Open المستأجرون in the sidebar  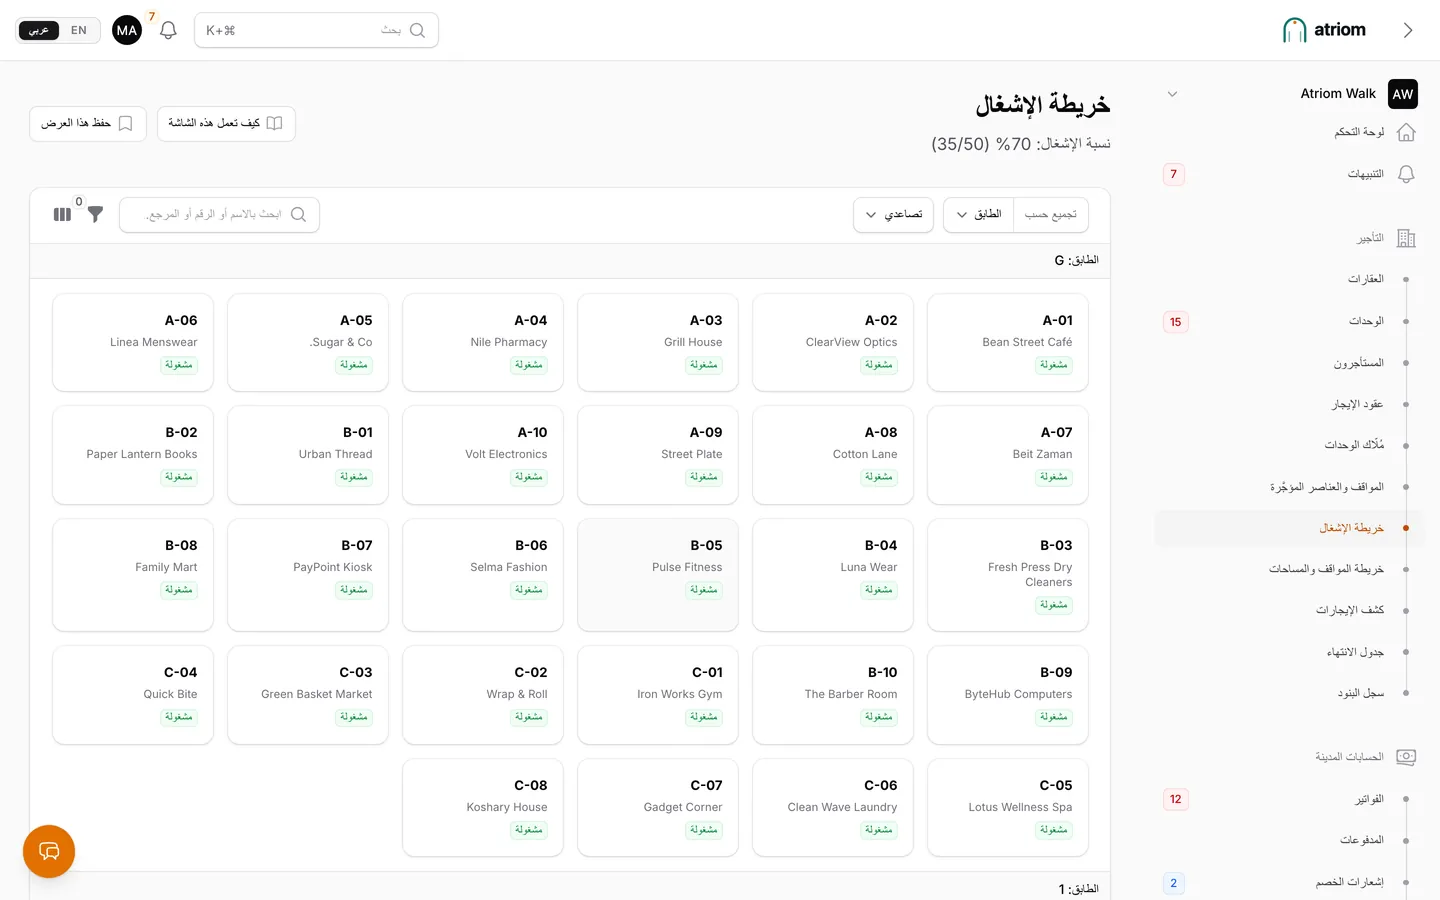1288,363
